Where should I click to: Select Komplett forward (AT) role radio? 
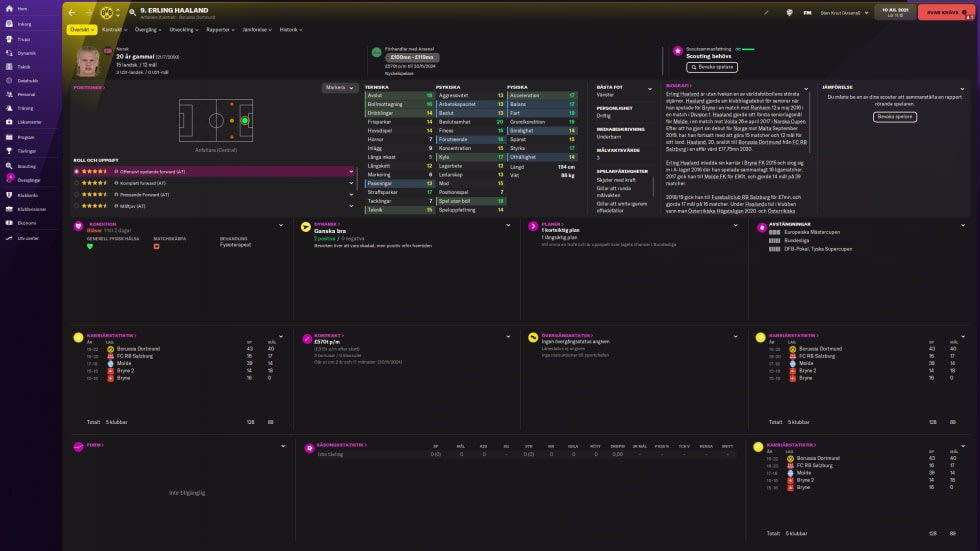[77, 183]
